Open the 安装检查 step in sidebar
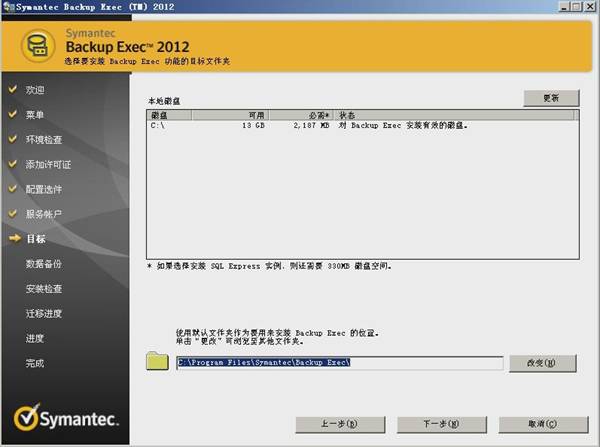The width and height of the screenshot is (600, 447). [44, 289]
